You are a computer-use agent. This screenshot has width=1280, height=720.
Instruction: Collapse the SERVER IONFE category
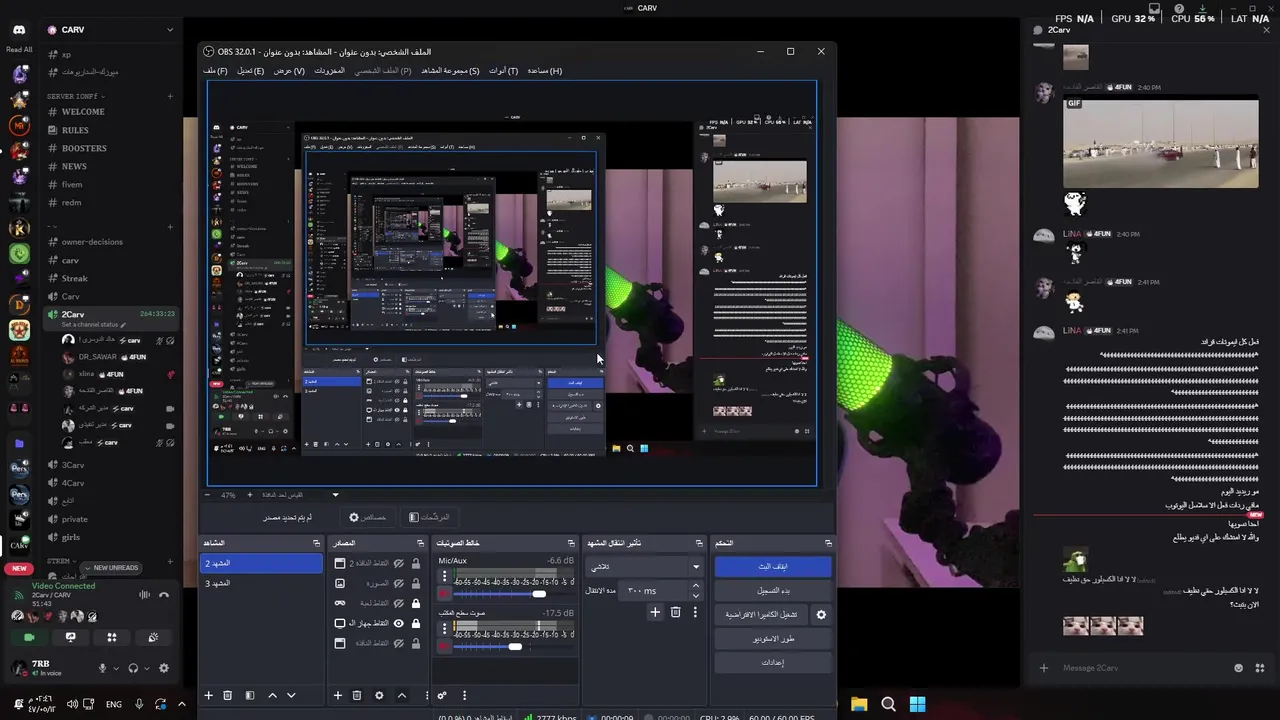click(75, 96)
